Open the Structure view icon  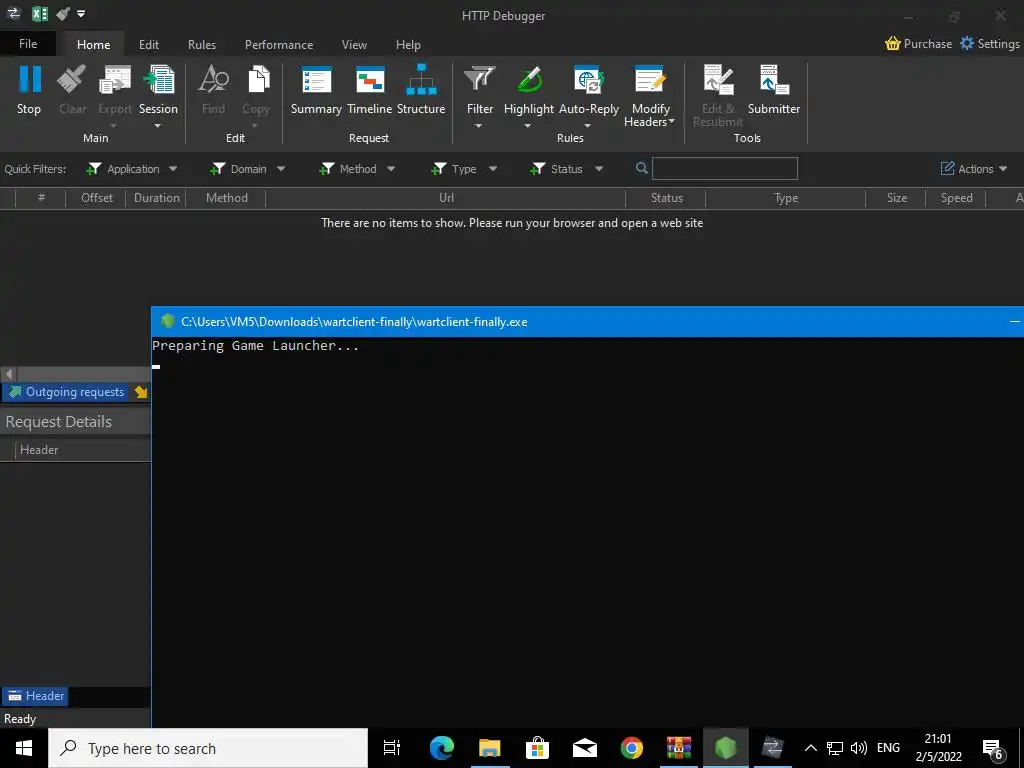pyautogui.click(x=421, y=80)
